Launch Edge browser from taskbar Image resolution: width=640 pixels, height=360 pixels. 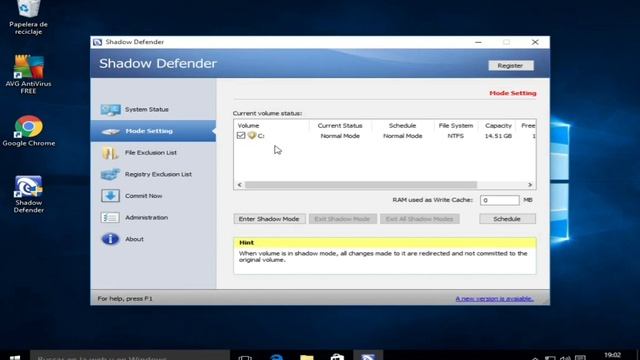coord(276,357)
